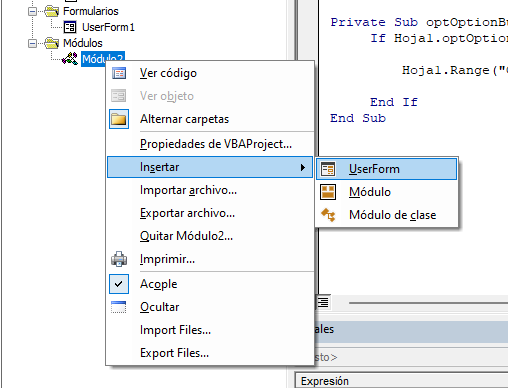Click the If Hoja1.optOption code line
The height and width of the screenshot is (388, 508).
pyautogui.click(x=439, y=38)
